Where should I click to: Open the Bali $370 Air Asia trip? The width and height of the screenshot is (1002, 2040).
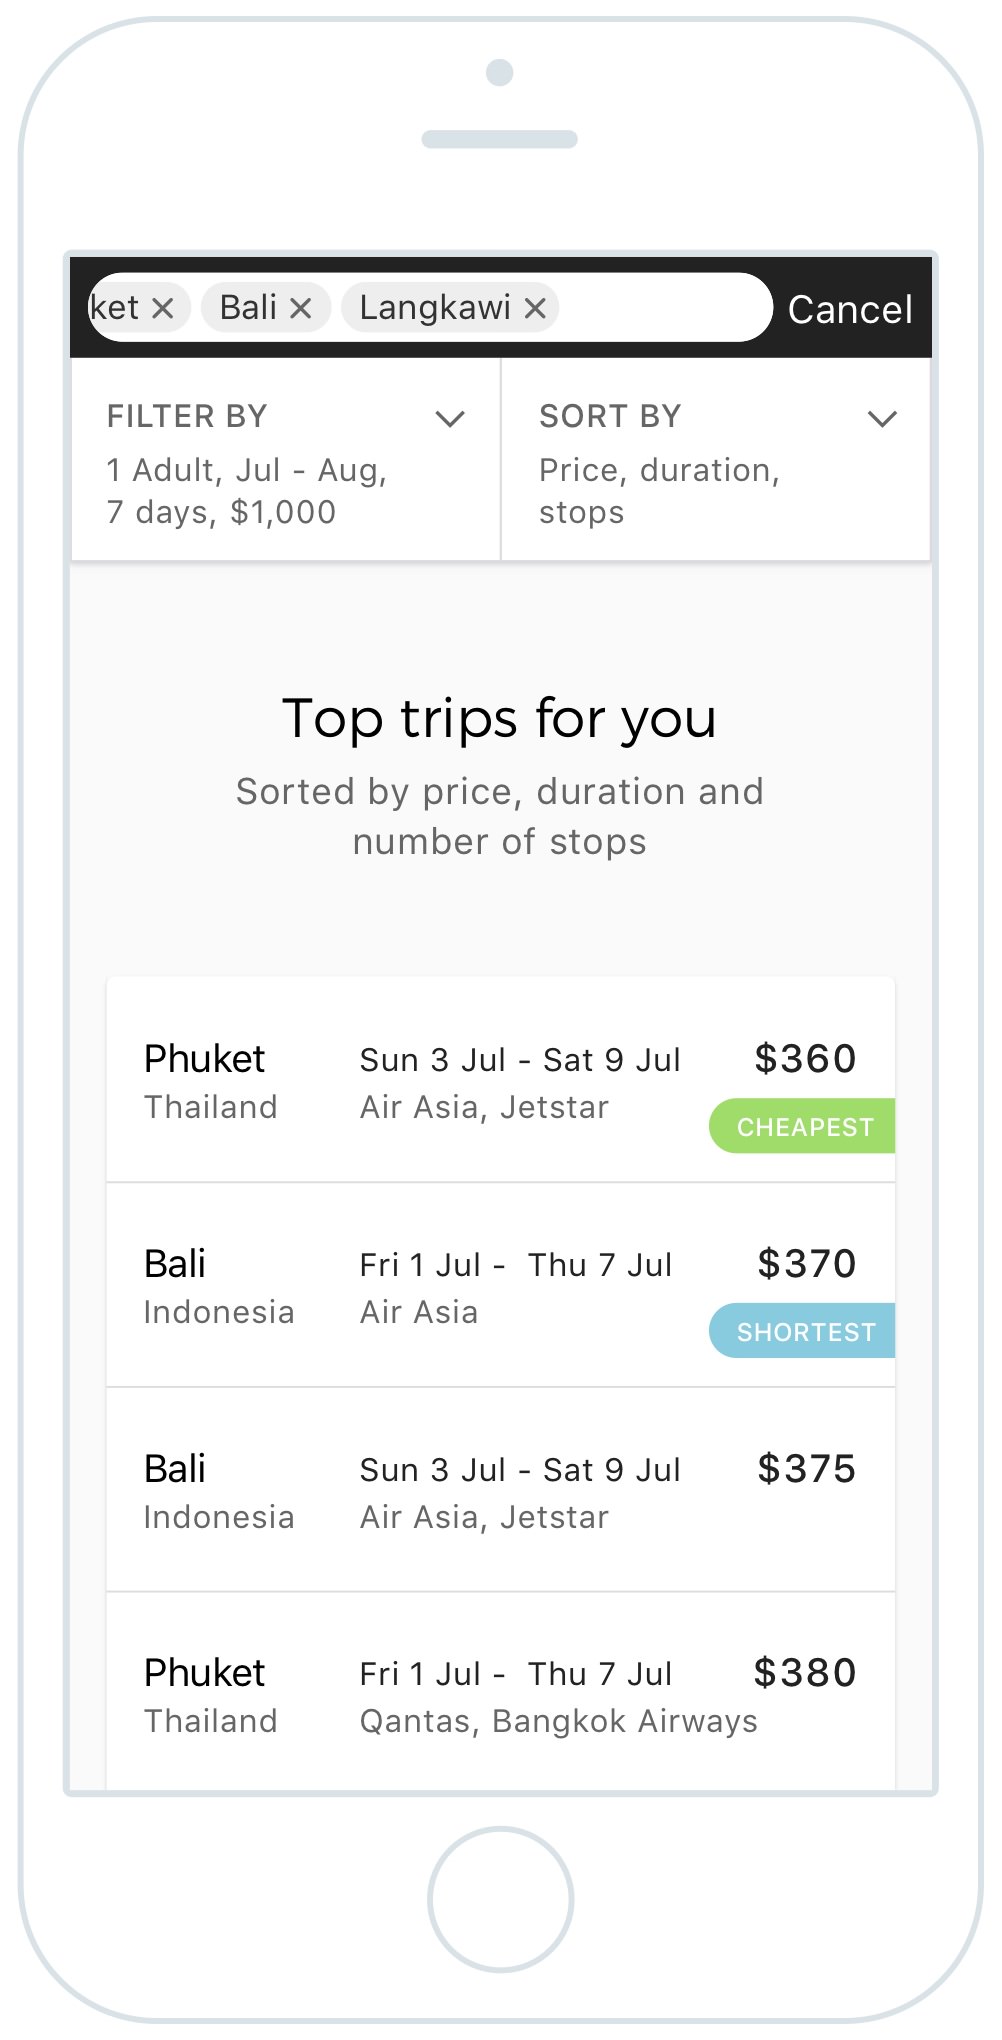tap(501, 1285)
